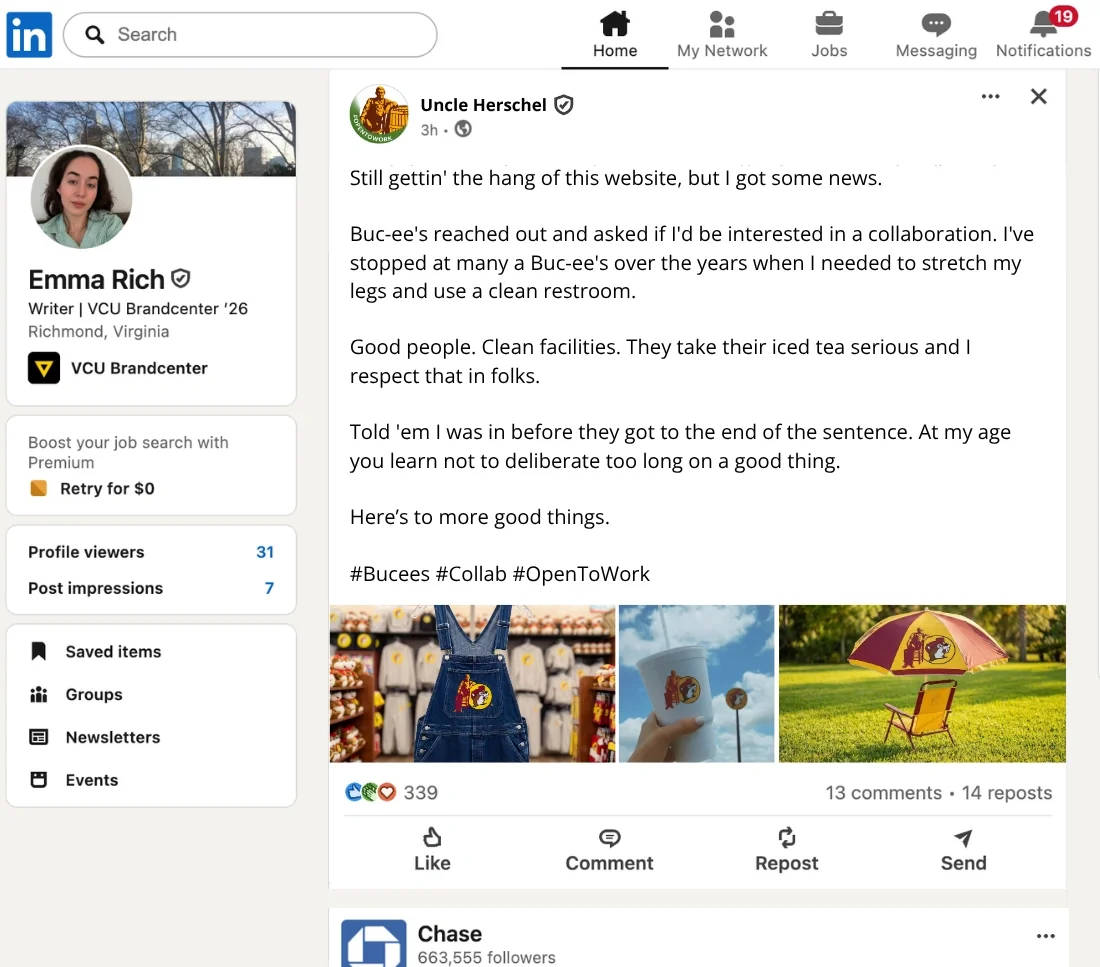
Task: Open Emma Rich's profile photo
Action: pyautogui.click(x=81, y=197)
